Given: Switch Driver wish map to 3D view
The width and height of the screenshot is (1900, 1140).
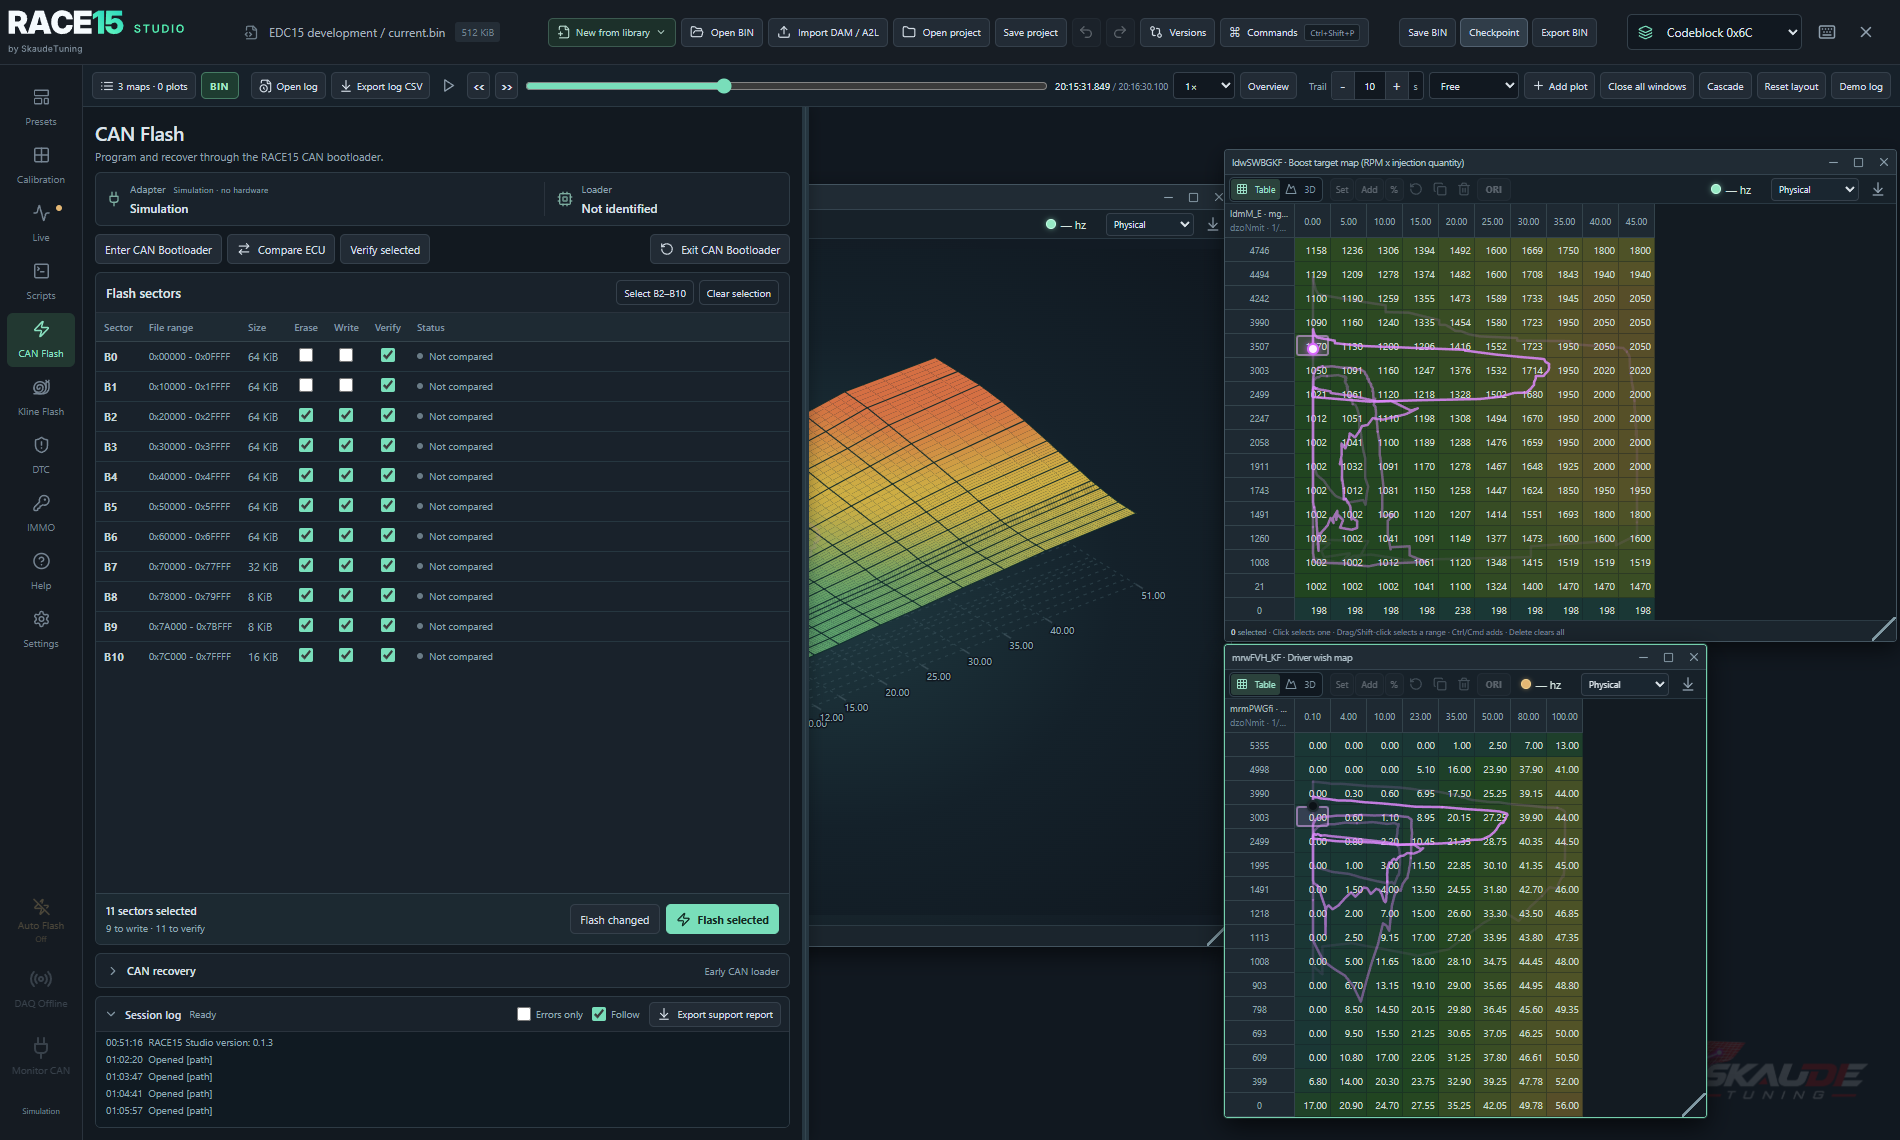Looking at the screenshot, I should click(1301, 684).
